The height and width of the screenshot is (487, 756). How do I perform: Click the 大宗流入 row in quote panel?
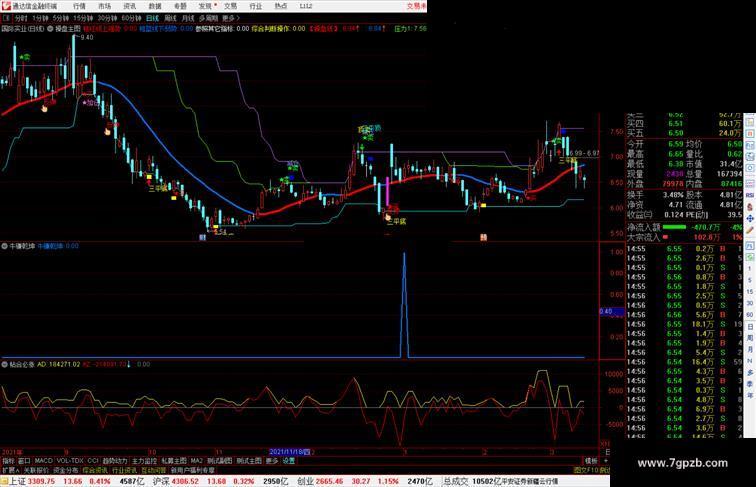684,237
